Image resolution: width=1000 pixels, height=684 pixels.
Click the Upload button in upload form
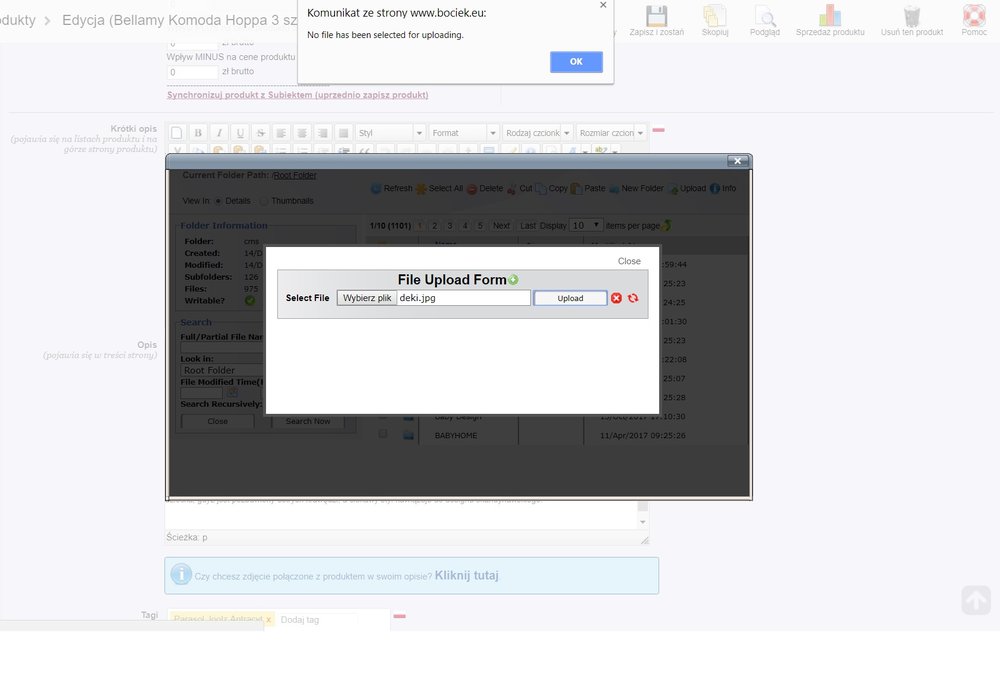(x=570, y=298)
